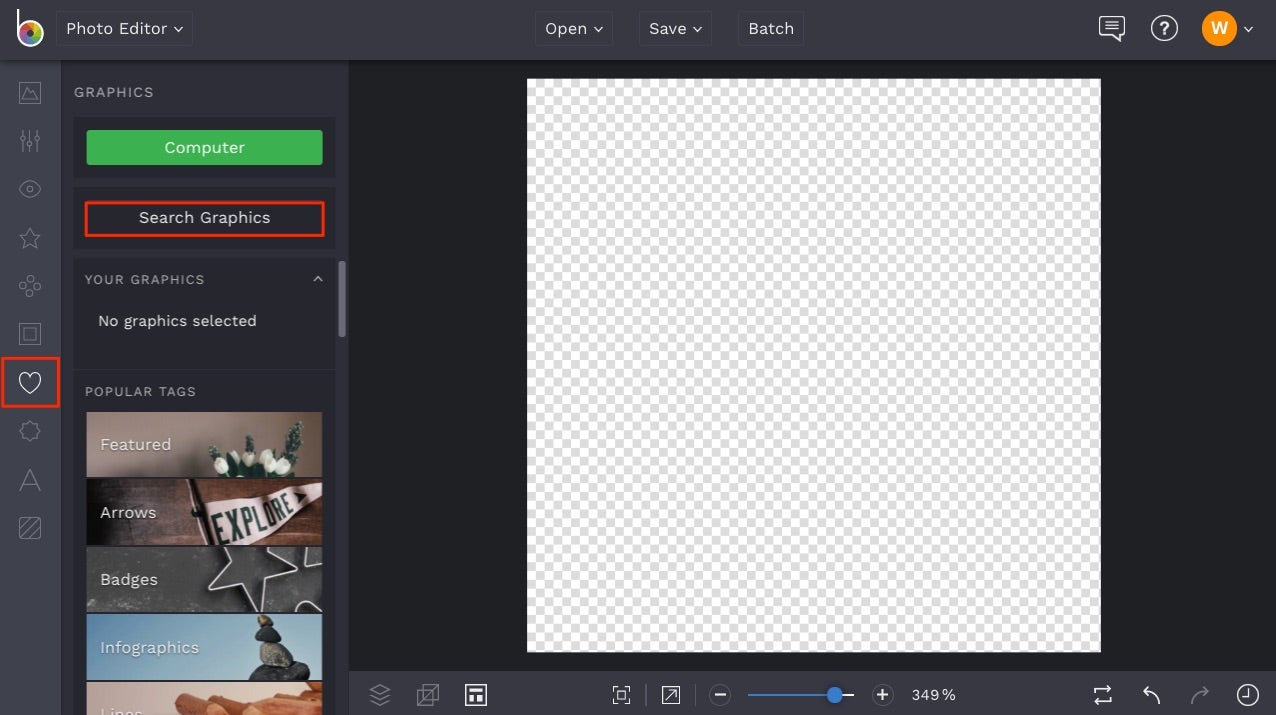Image resolution: width=1276 pixels, height=715 pixels.
Task: Collapse the Your Graphics section
Action: click(x=317, y=279)
